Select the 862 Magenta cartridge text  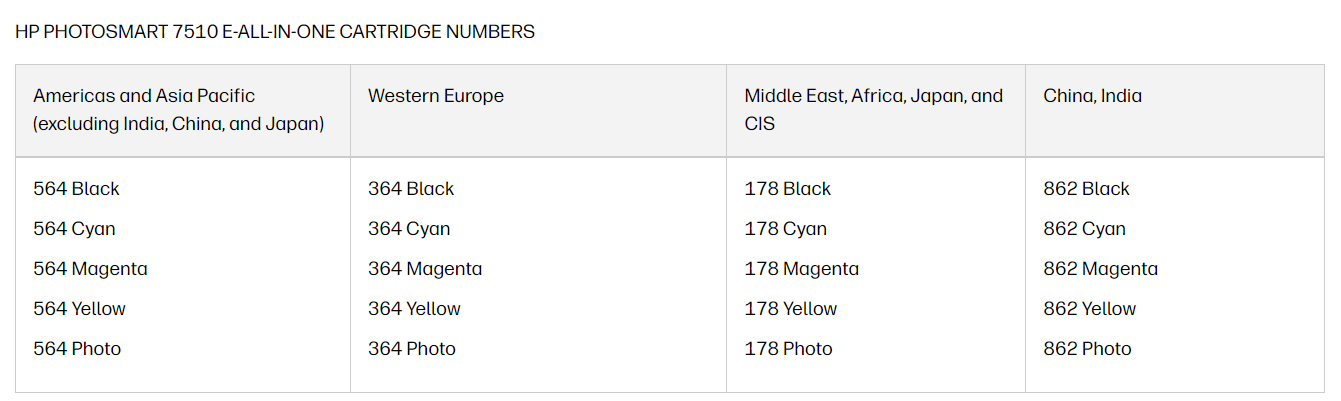[x=1100, y=269]
